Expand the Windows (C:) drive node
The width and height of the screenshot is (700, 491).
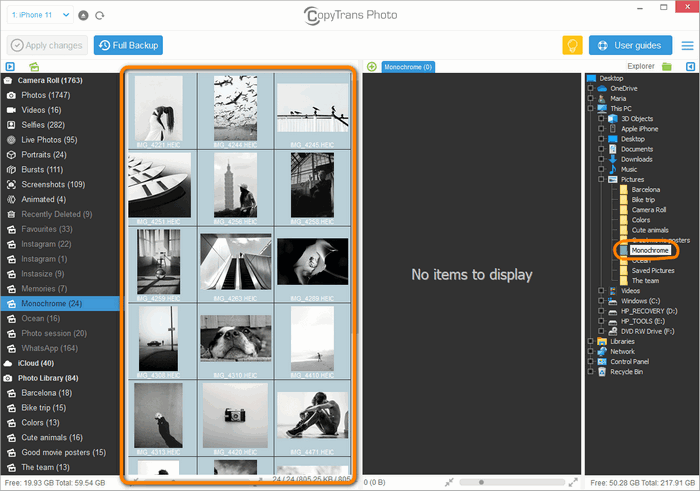[601, 301]
